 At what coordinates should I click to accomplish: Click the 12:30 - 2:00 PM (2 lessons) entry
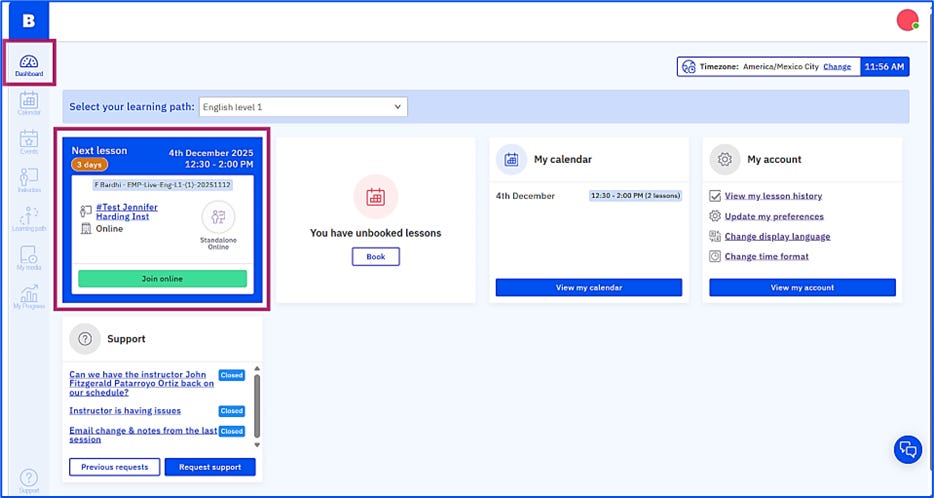click(636, 195)
